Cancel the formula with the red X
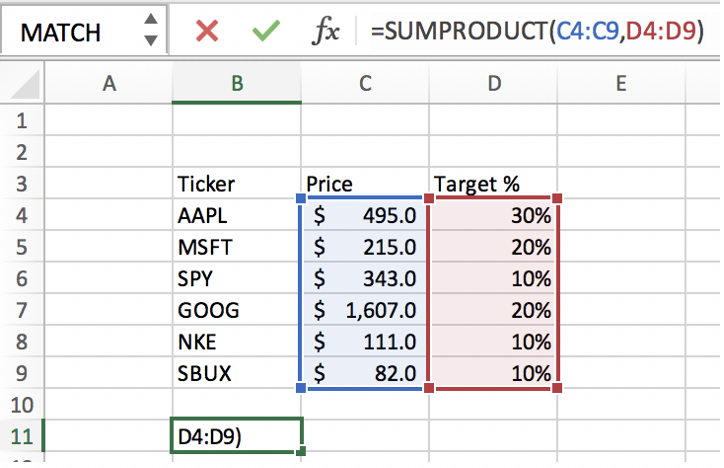The height and width of the screenshot is (468, 724). (207, 31)
